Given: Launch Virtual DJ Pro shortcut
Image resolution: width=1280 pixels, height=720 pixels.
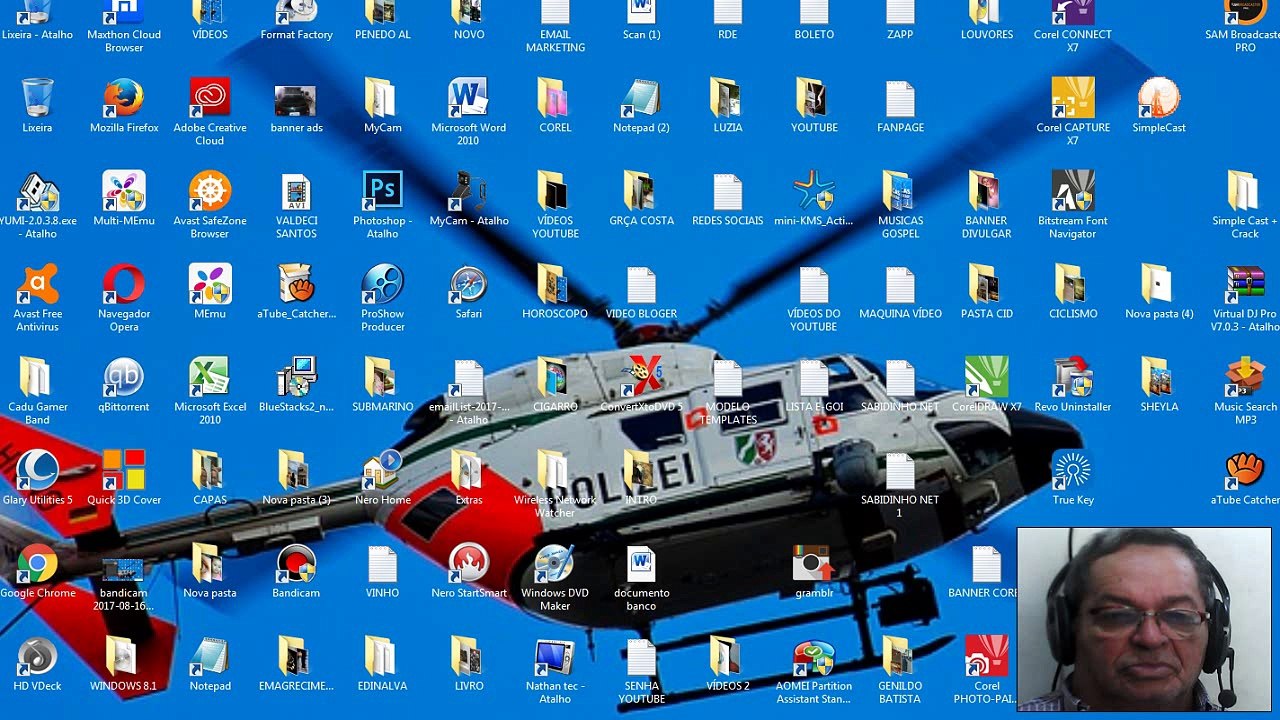Looking at the screenshot, I should (1244, 285).
